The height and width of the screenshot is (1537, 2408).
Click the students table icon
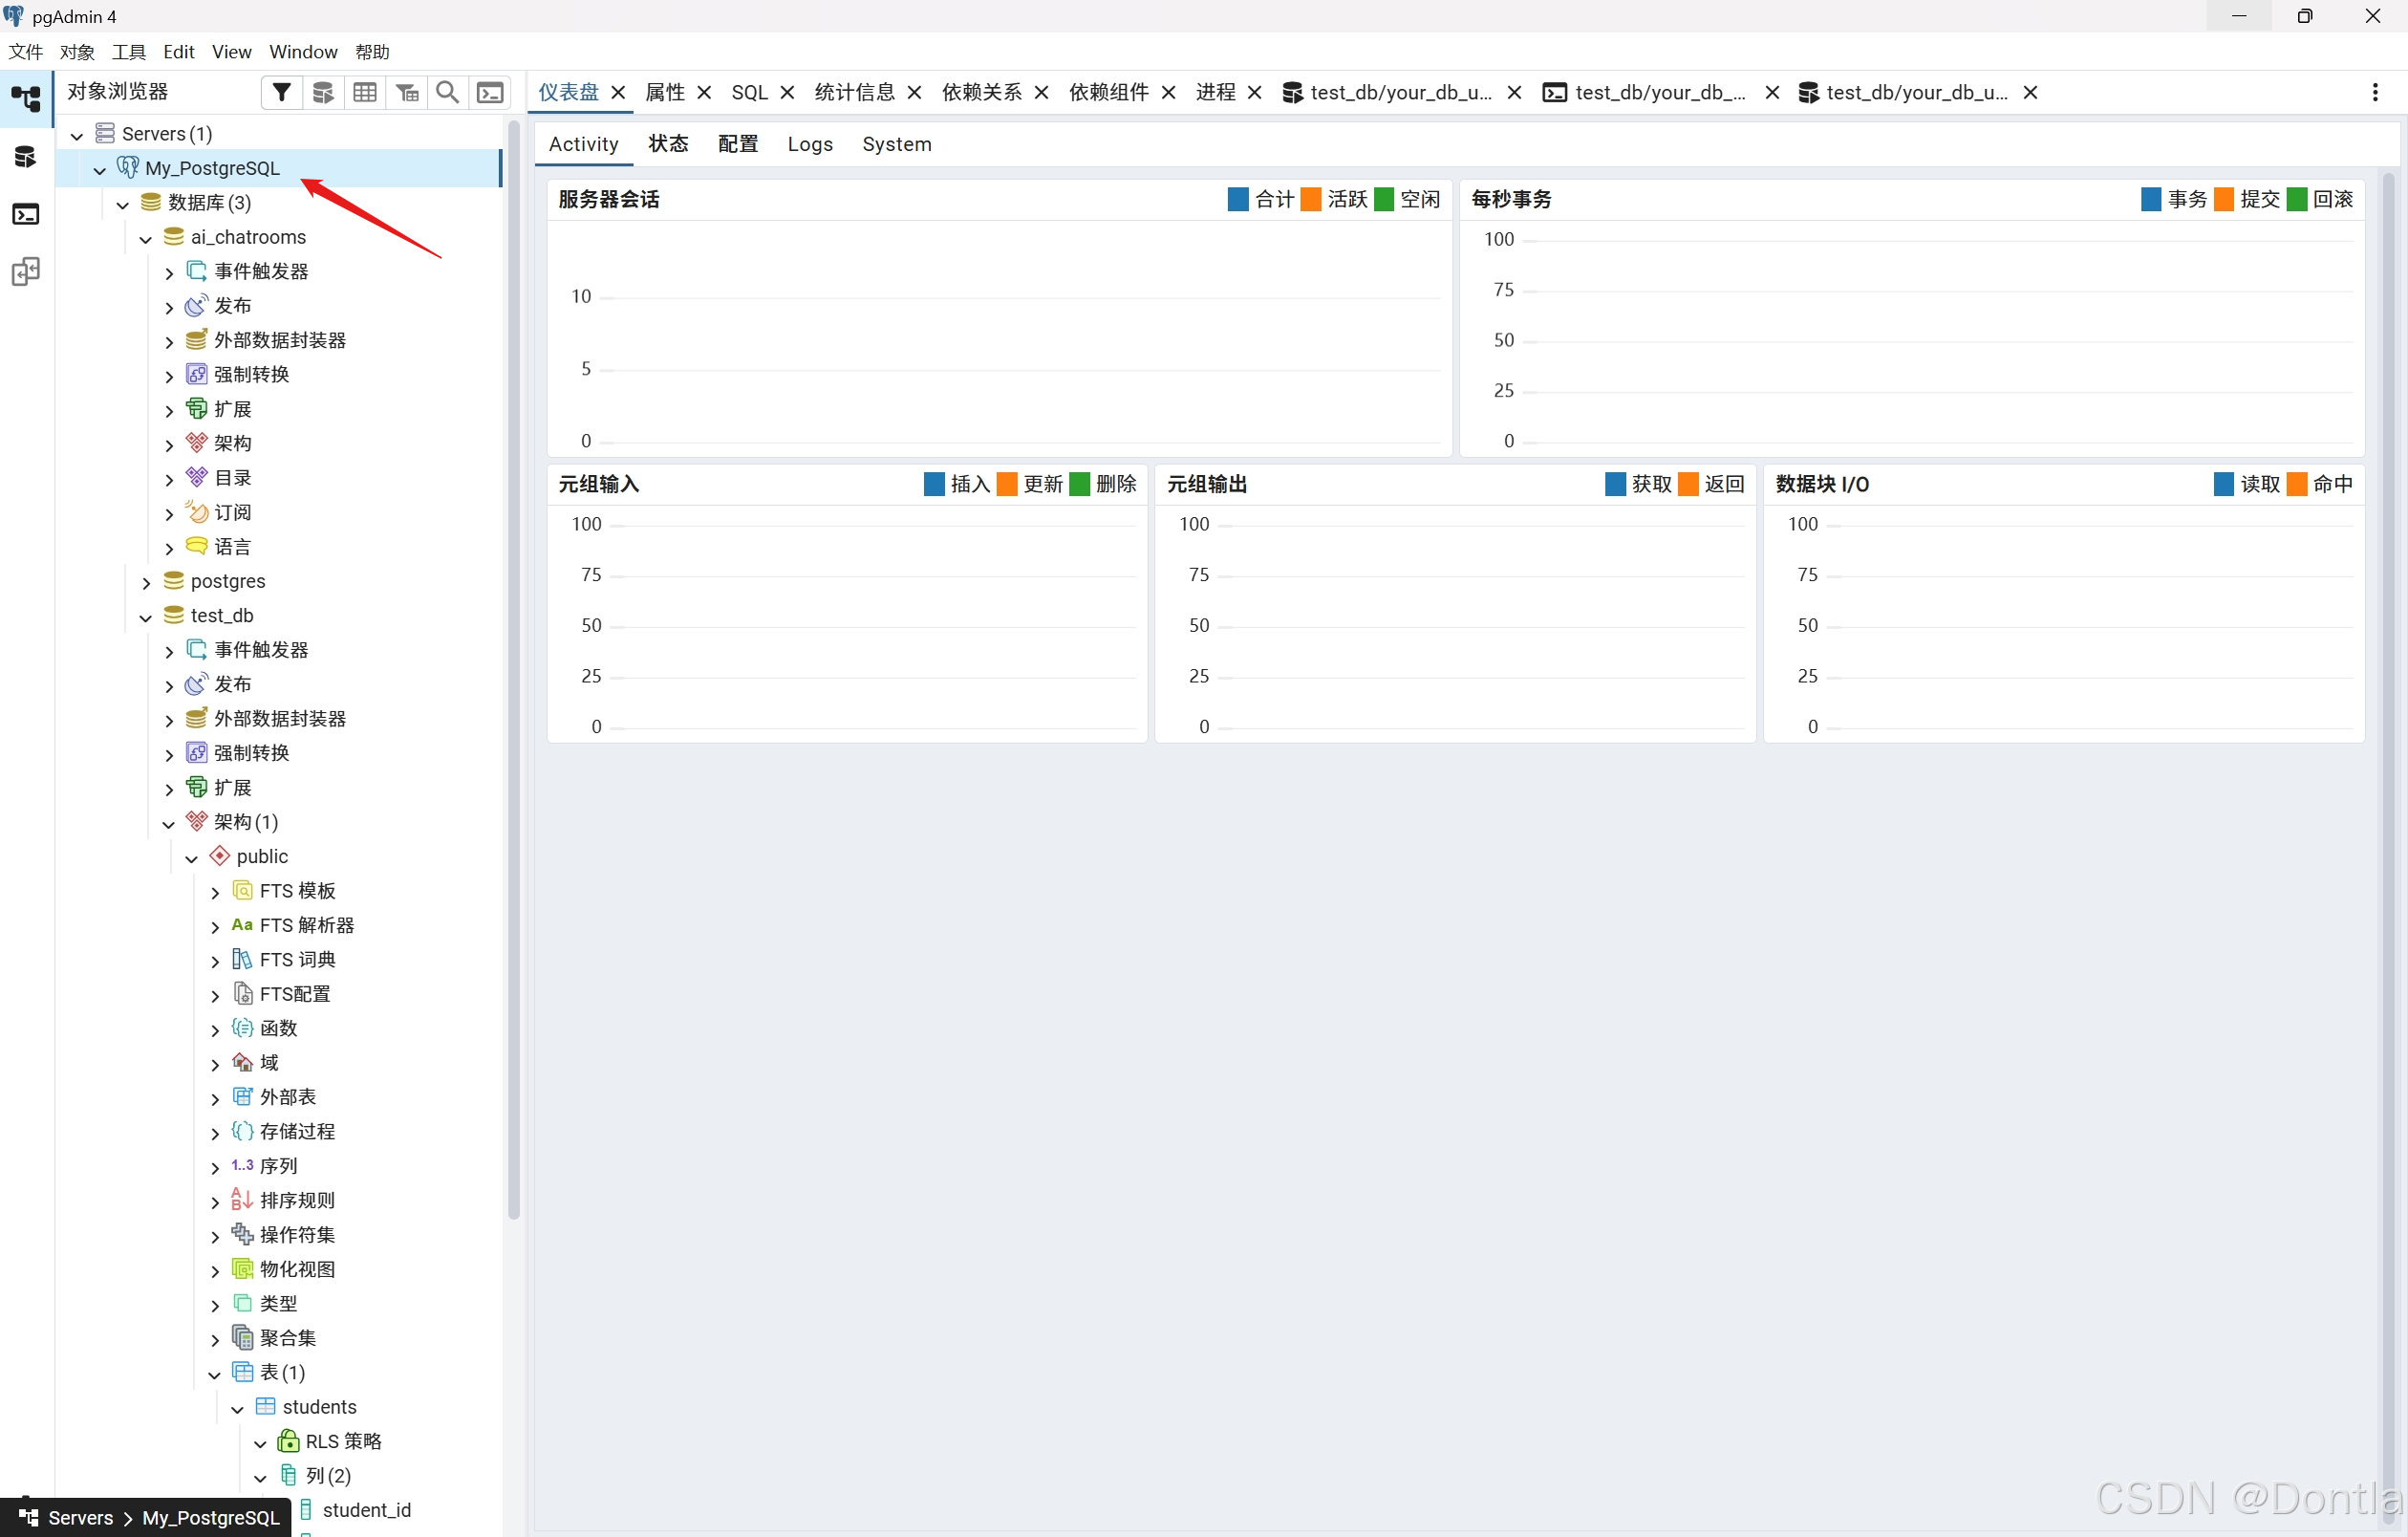(x=266, y=1406)
